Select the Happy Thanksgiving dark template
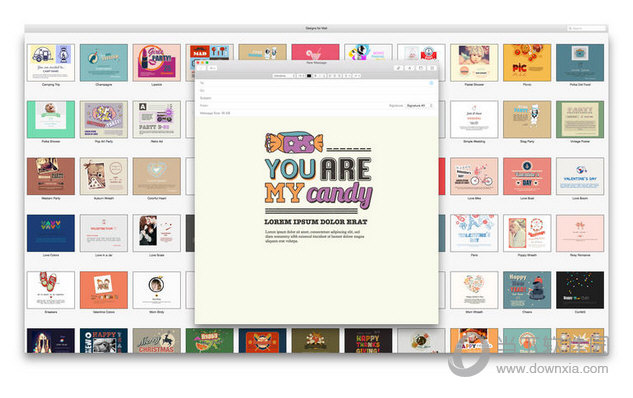This screenshot has height=398, width=633. pos(368,341)
